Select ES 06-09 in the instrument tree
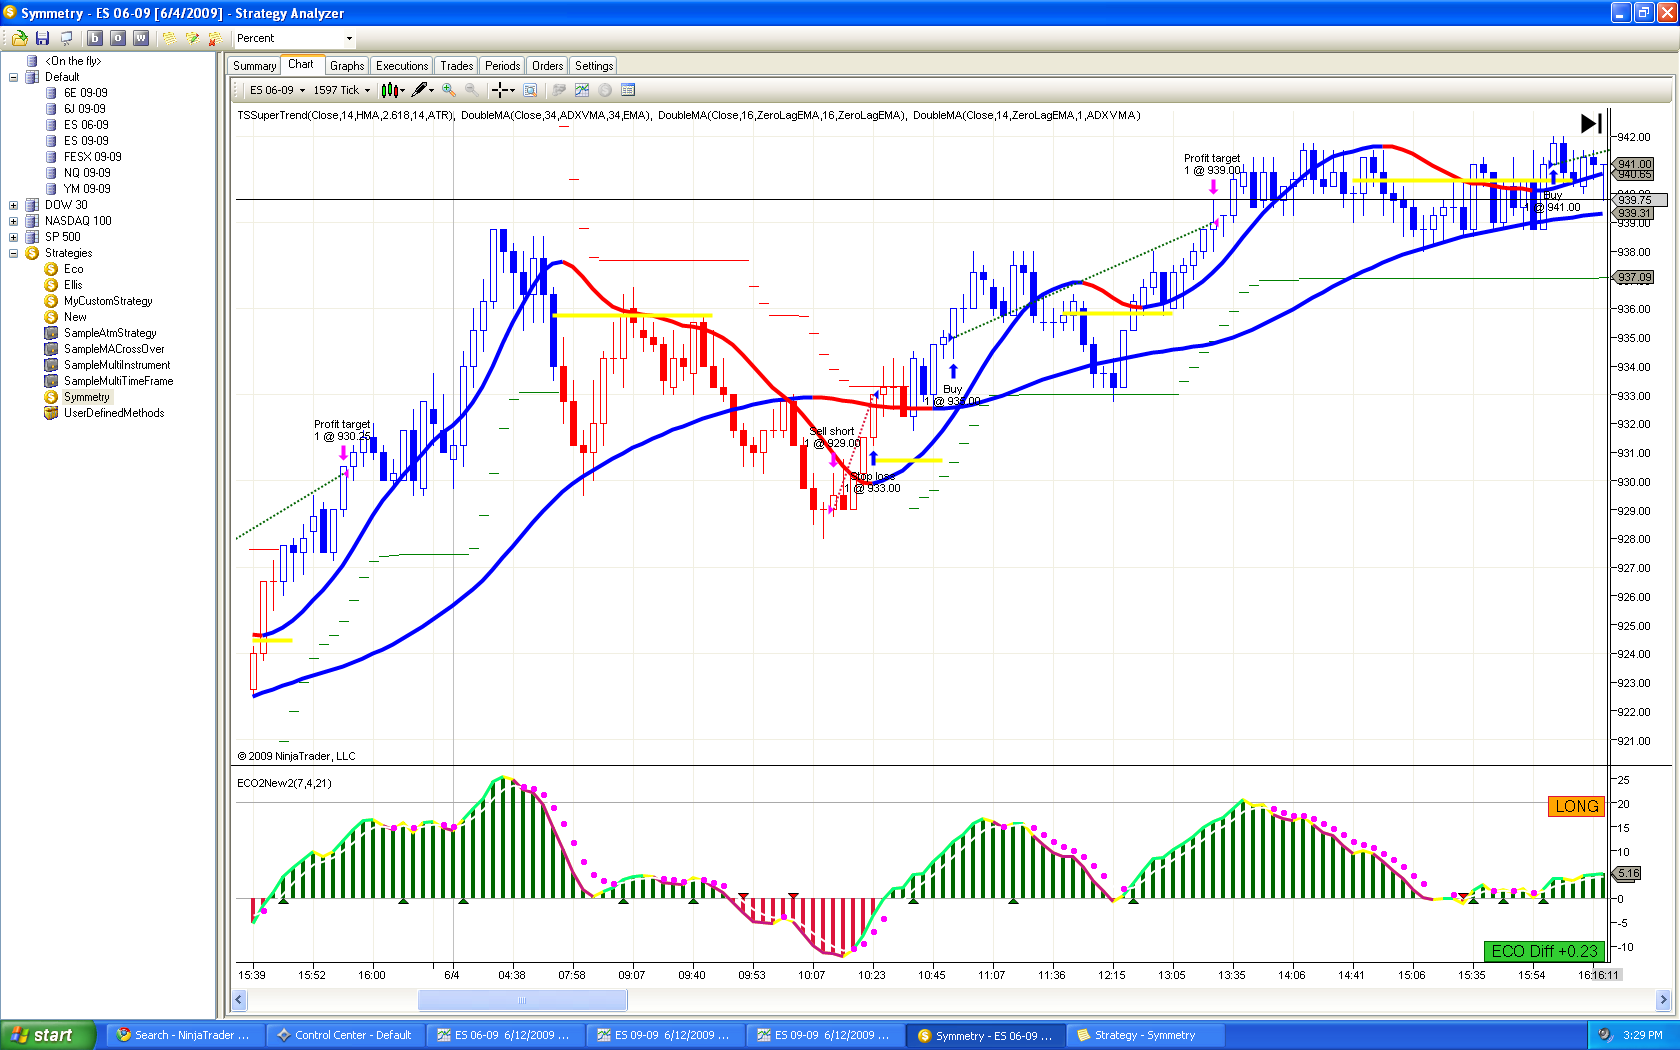The image size is (1680, 1050). pos(86,125)
